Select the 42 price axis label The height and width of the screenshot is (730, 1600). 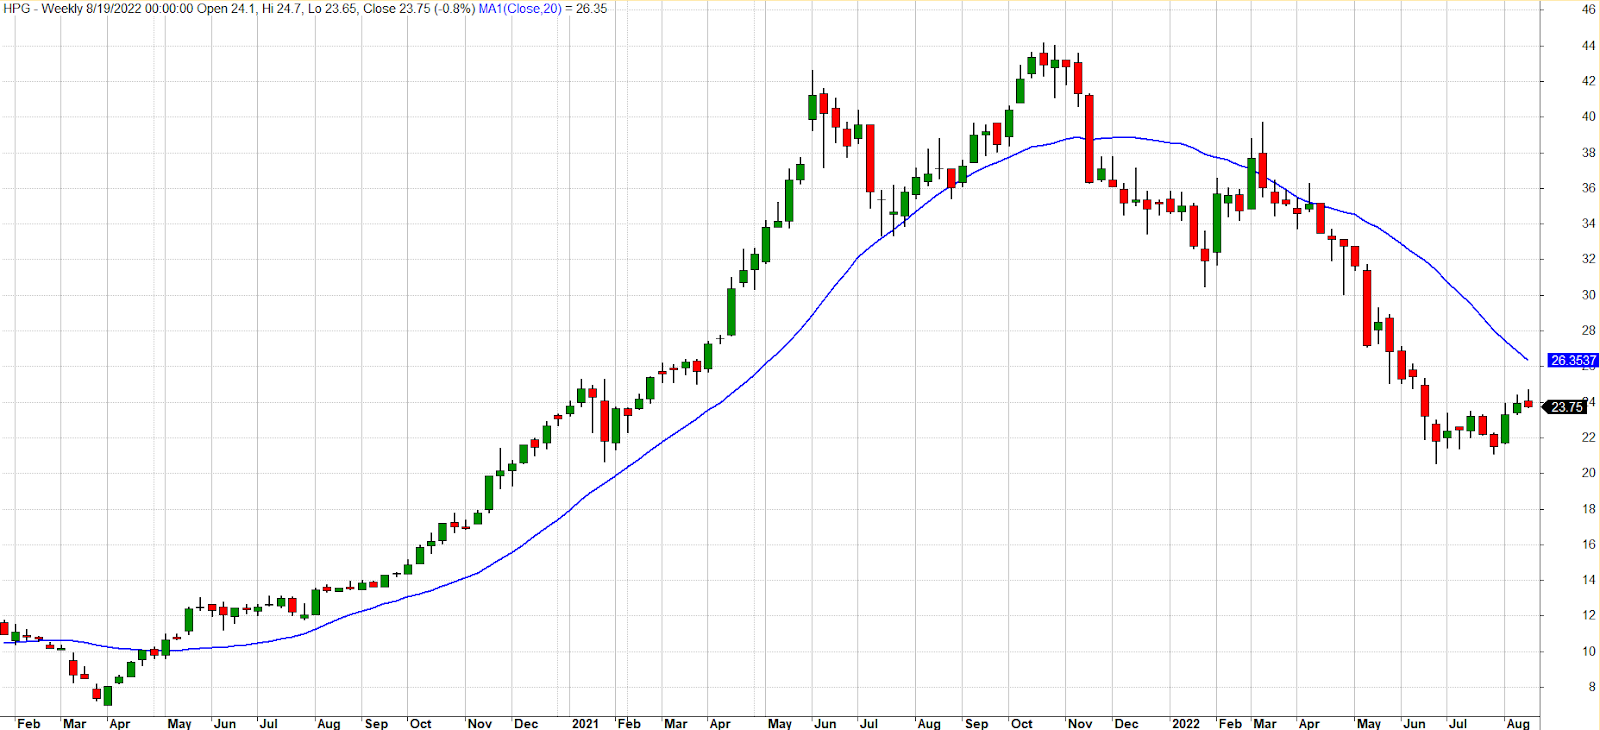point(1589,81)
